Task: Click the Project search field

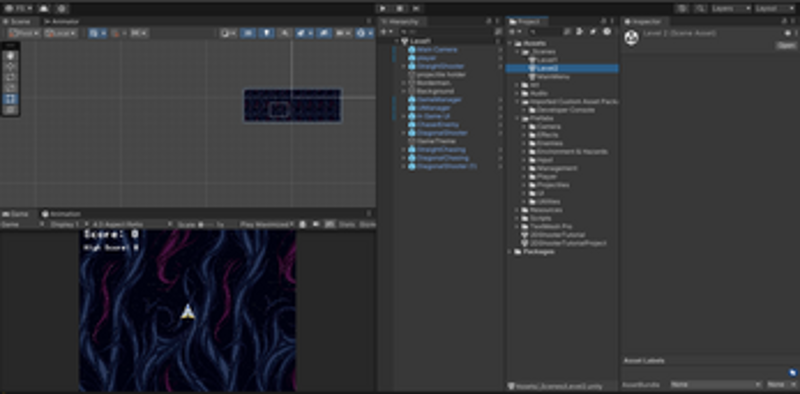Action: [545, 32]
